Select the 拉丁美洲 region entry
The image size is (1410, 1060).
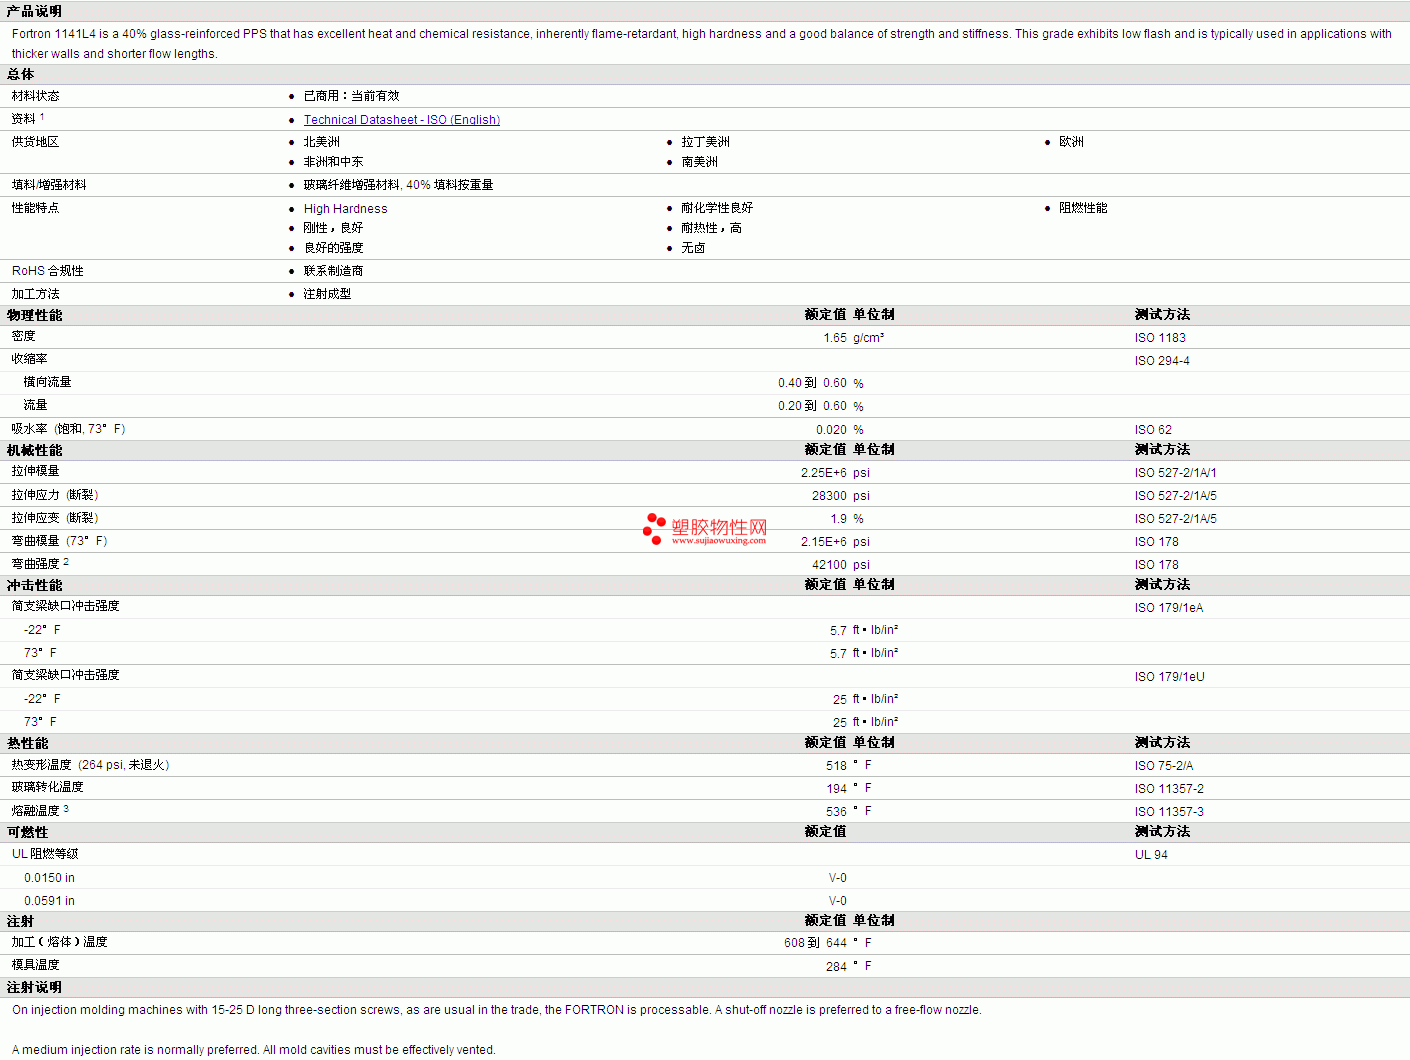click(705, 142)
